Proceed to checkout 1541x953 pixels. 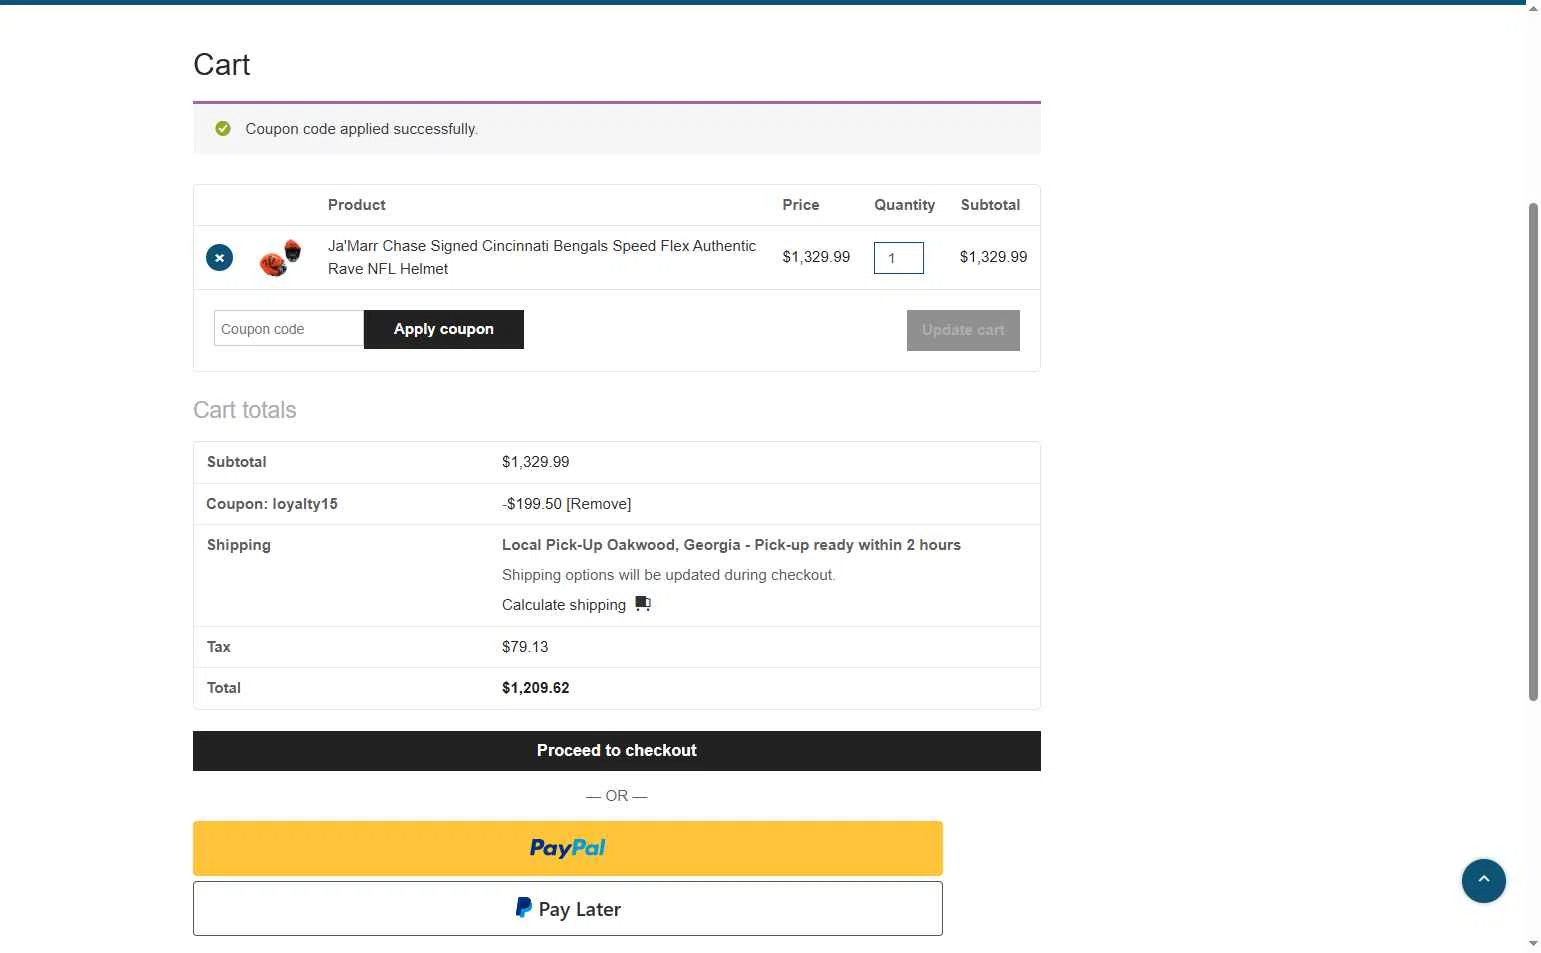617,751
